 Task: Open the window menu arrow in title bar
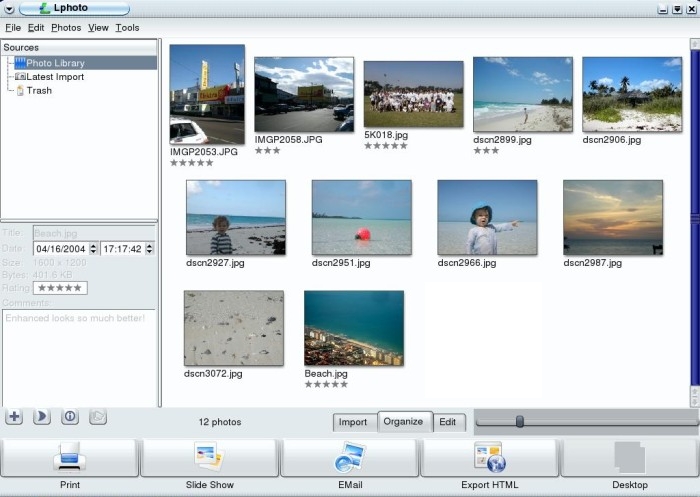pyautogui.click(x=9, y=8)
